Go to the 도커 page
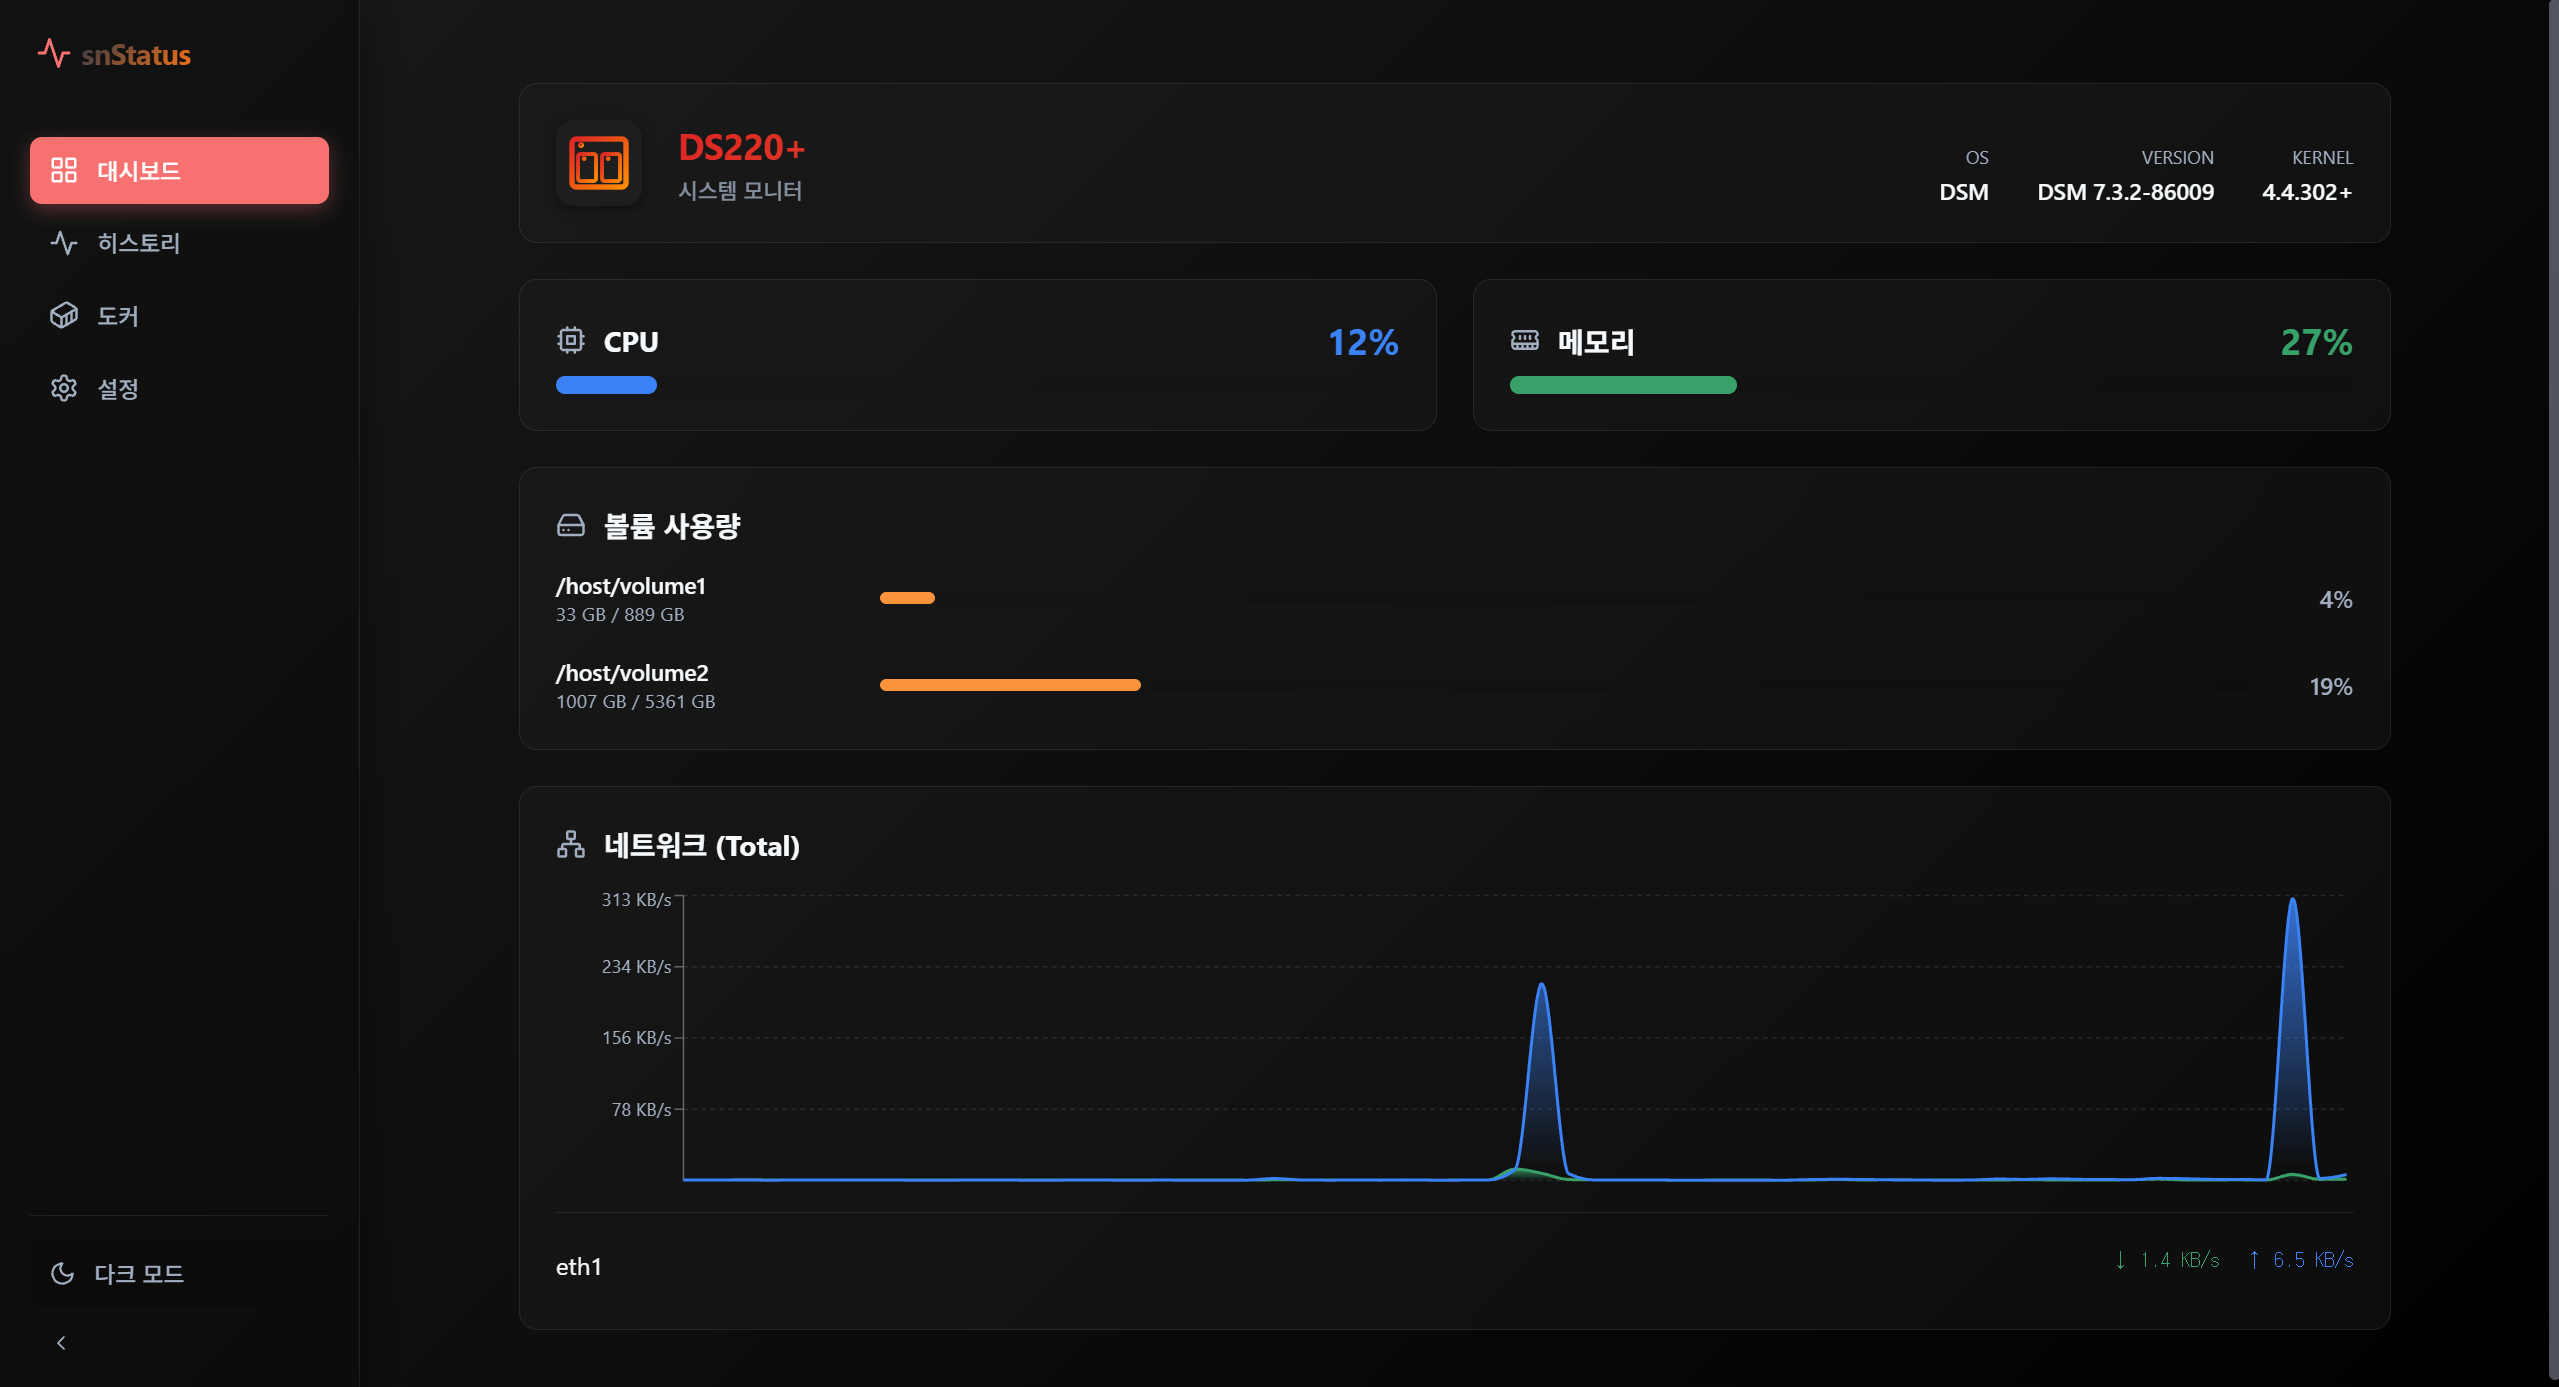Image resolution: width=2559 pixels, height=1387 pixels. coord(118,316)
